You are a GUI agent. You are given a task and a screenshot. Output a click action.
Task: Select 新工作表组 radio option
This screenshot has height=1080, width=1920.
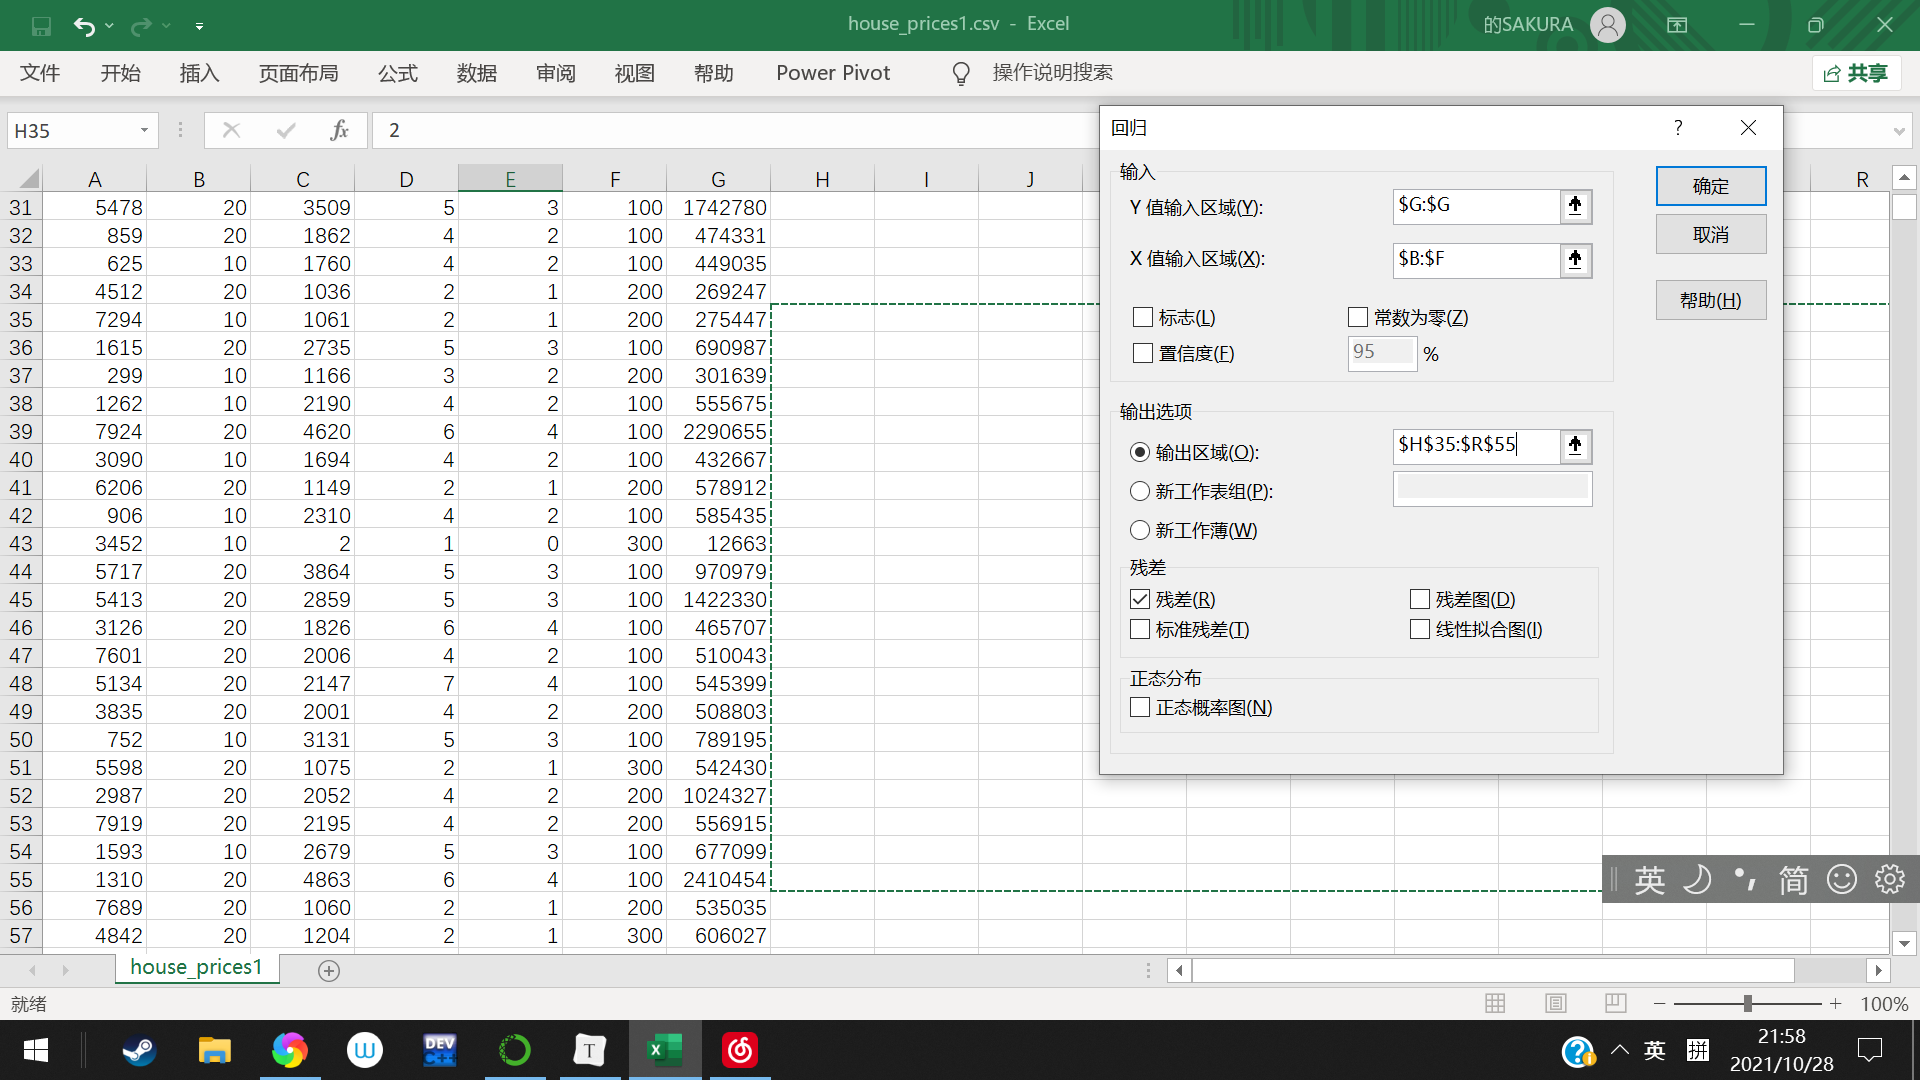pyautogui.click(x=1139, y=491)
